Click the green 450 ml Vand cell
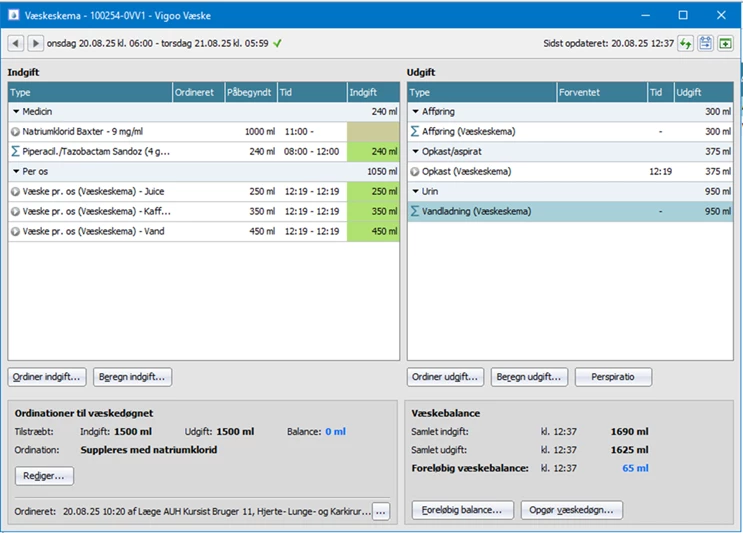The image size is (743, 533). tap(373, 231)
